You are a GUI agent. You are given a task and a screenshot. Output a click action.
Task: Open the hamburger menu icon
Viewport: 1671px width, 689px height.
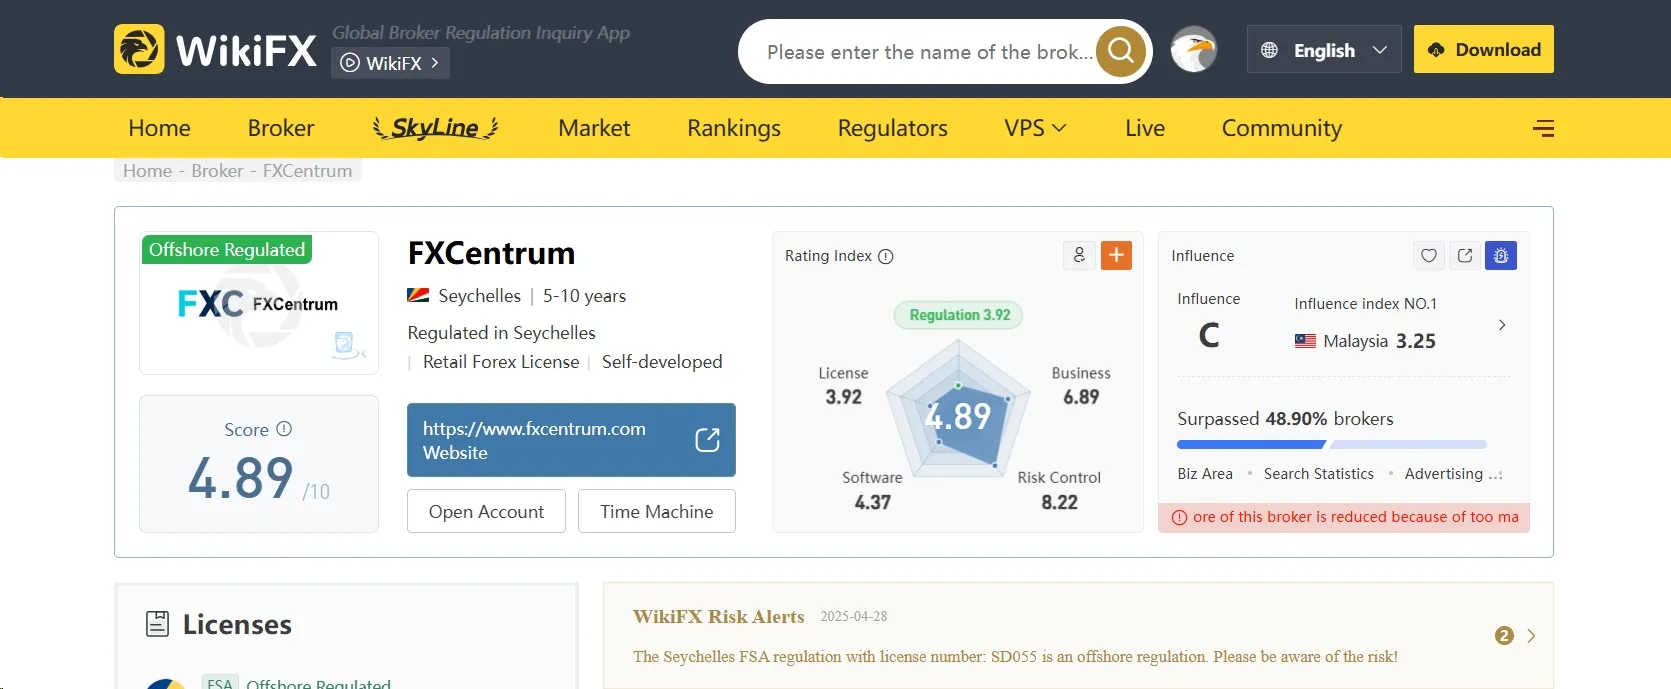pos(1543,128)
